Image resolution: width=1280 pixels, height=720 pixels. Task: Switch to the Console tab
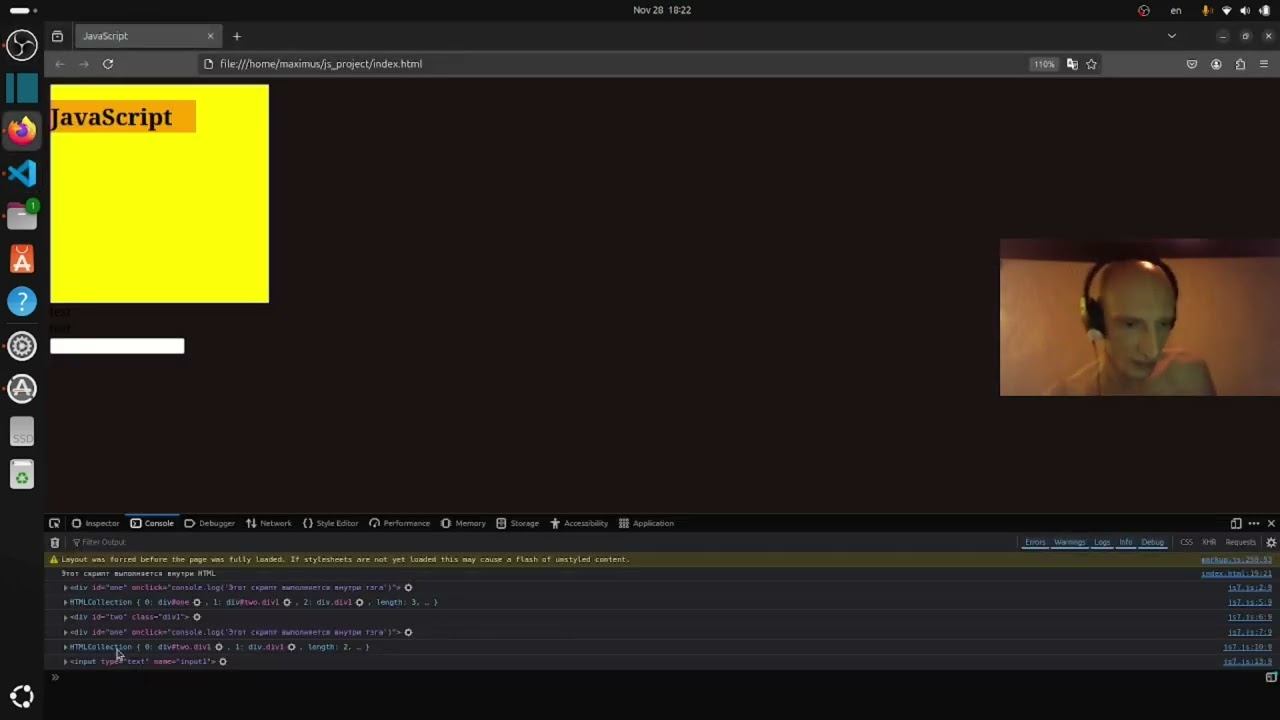pos(152,523)
